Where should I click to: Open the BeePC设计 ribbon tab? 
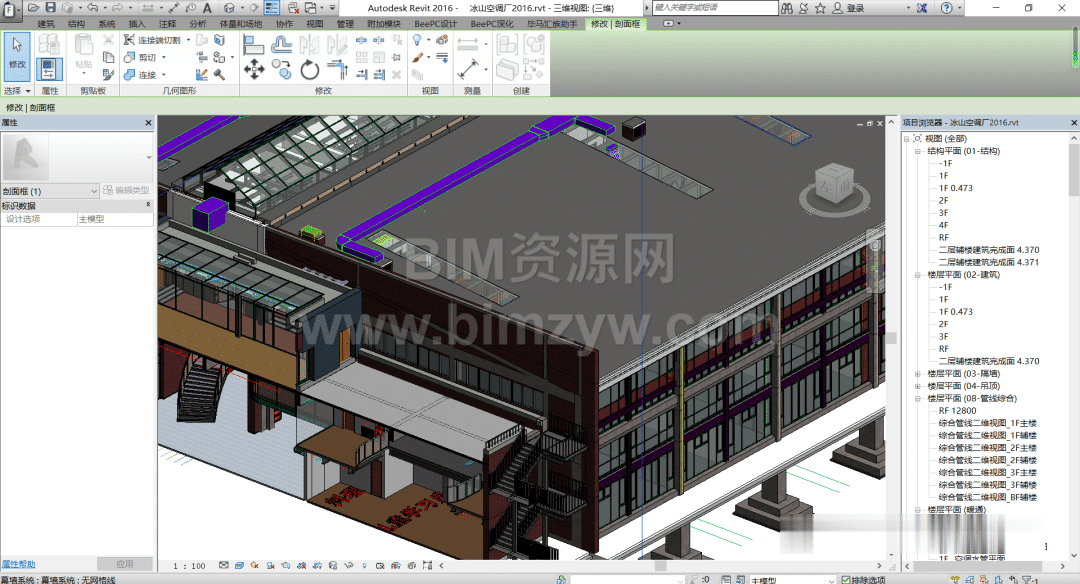pos(435,23)
